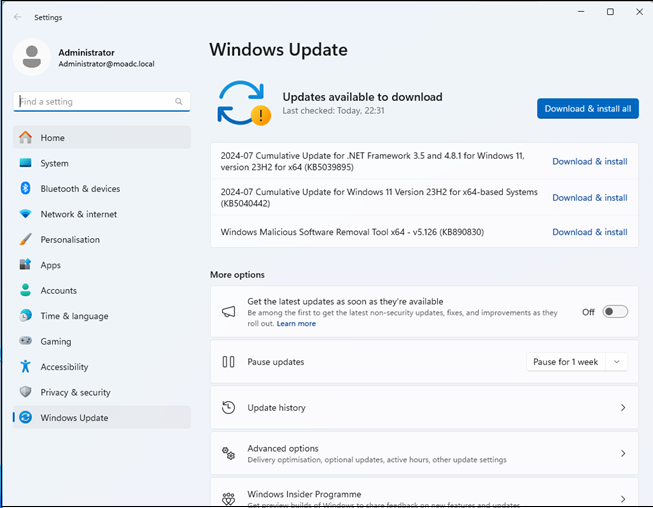Open the Learn more link
The height and width of the screenshot is (508, 653).
coord(296,324)
